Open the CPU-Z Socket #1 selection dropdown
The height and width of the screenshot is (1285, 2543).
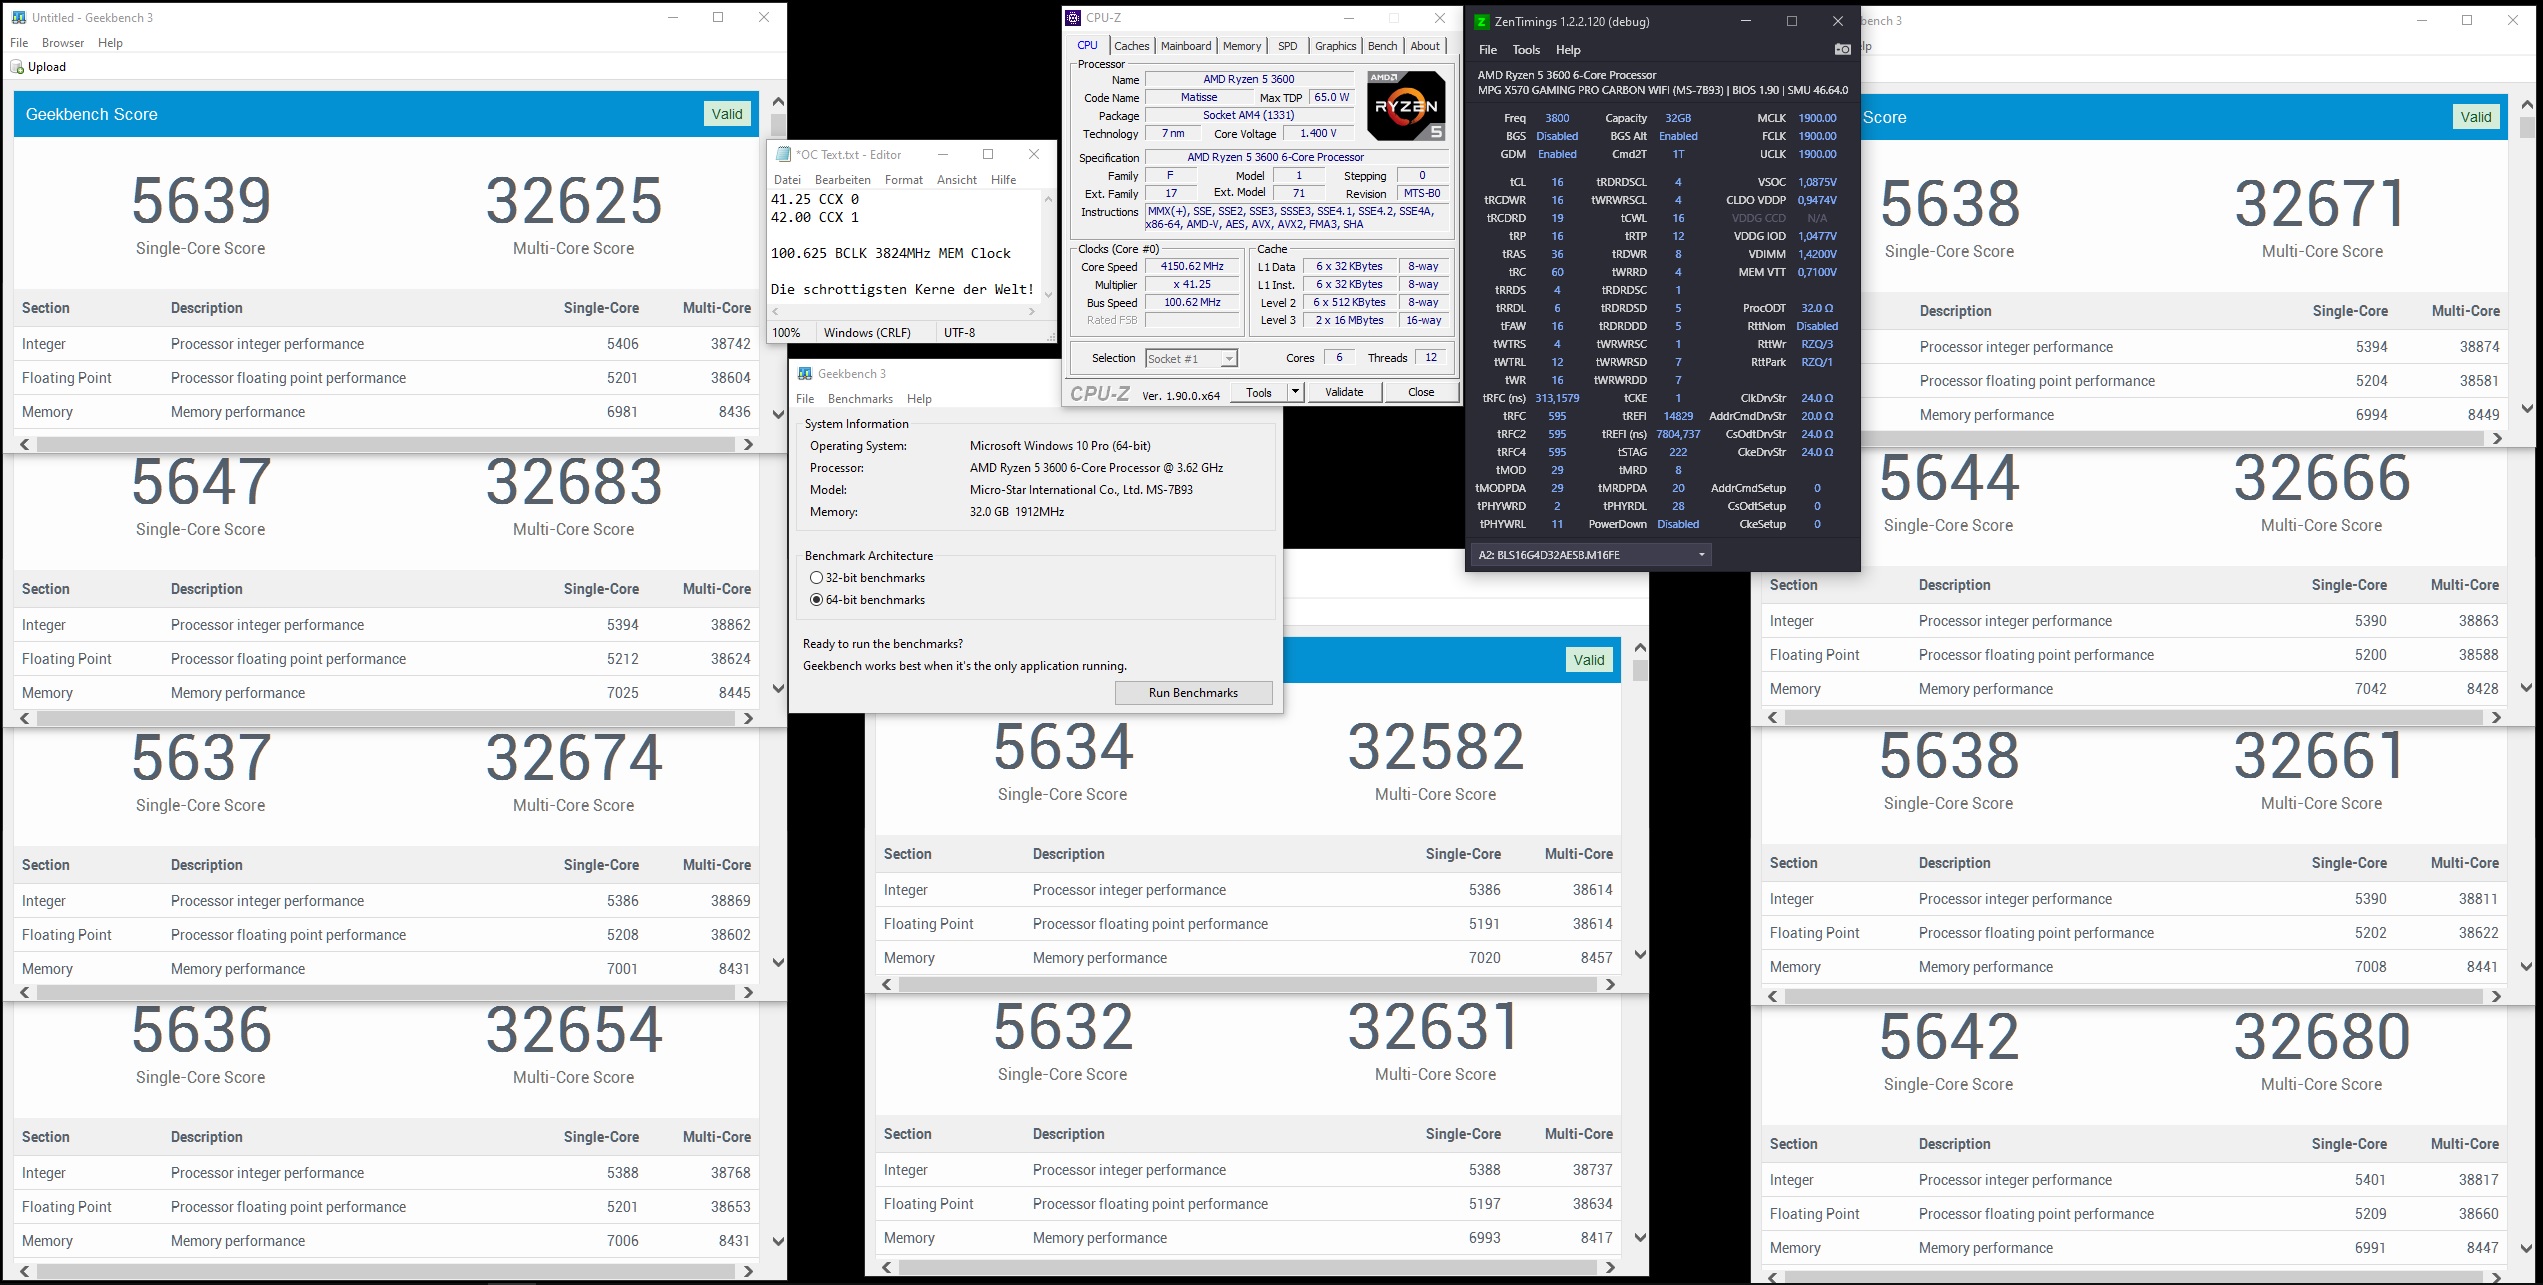tap(1190, 358)
